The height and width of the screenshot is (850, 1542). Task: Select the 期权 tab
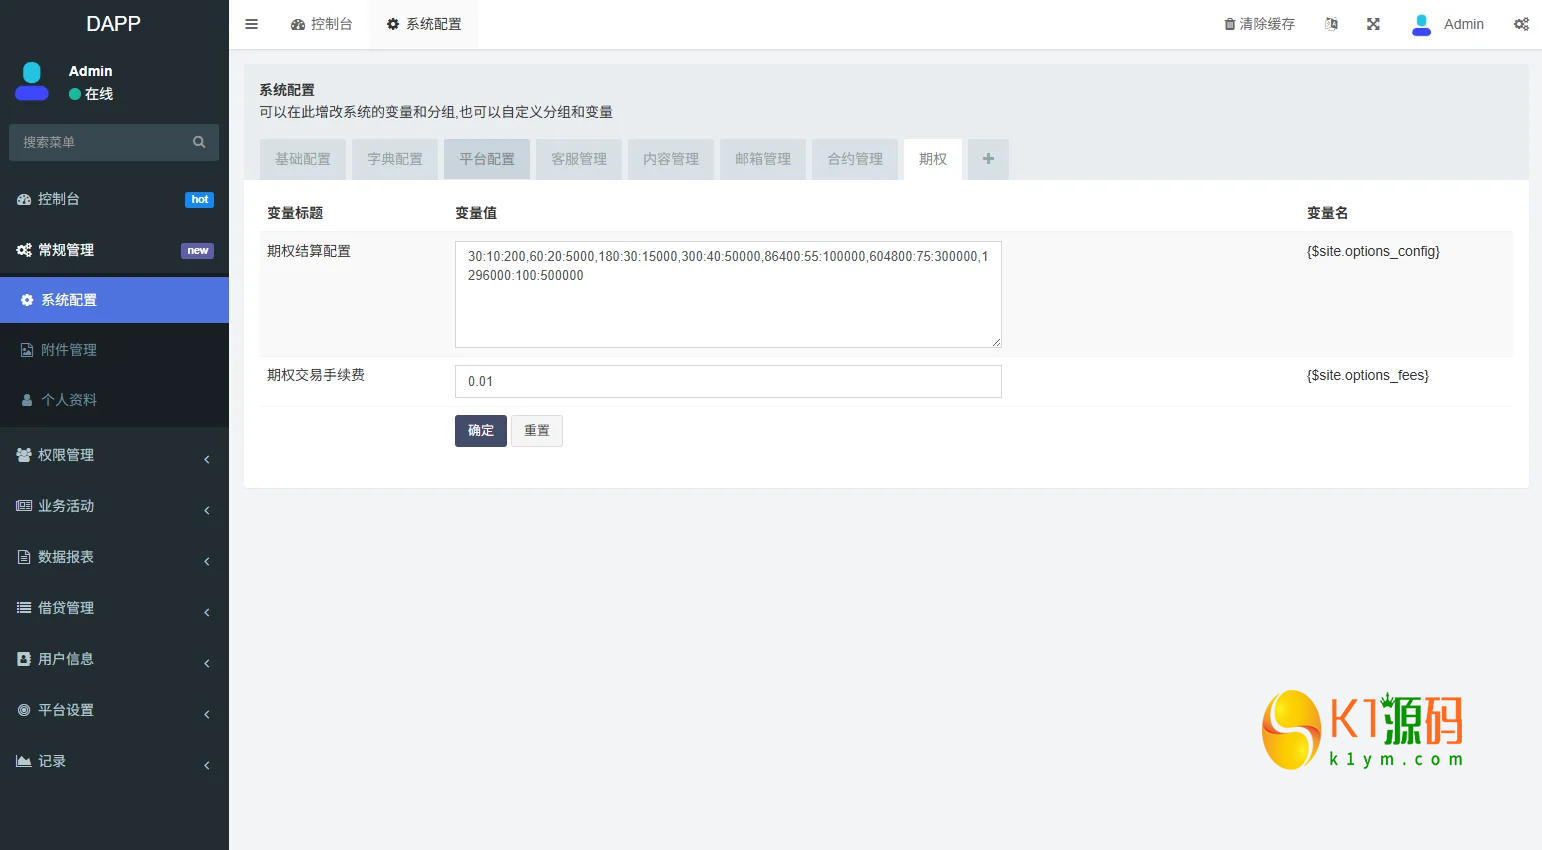coord(933,159)
